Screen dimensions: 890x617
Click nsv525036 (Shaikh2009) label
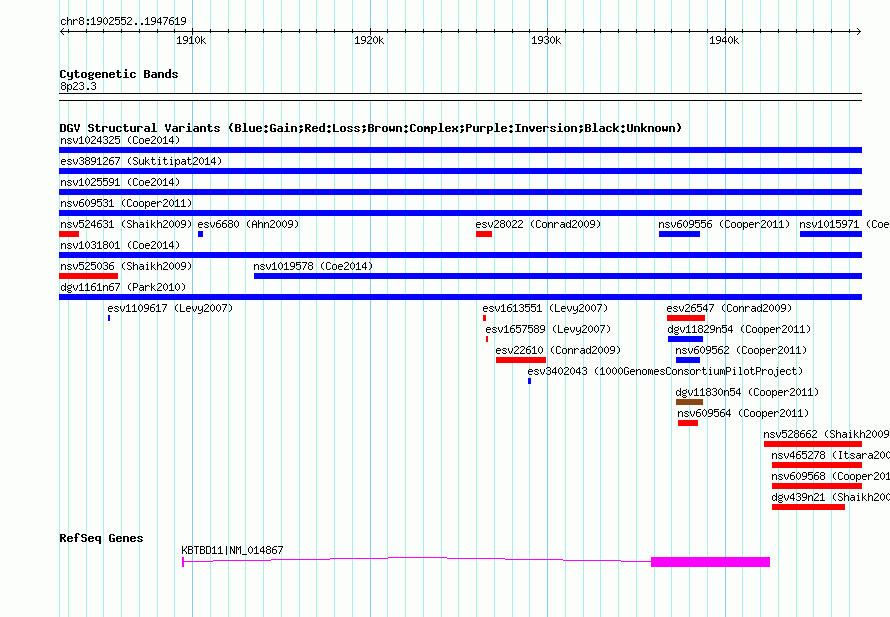point(126,266)
